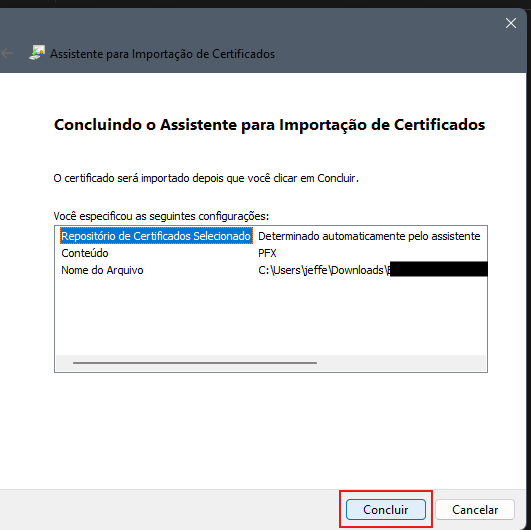Close the certificate import wizard window
Viewport: 531px width, 530px height.
(511, 23)
